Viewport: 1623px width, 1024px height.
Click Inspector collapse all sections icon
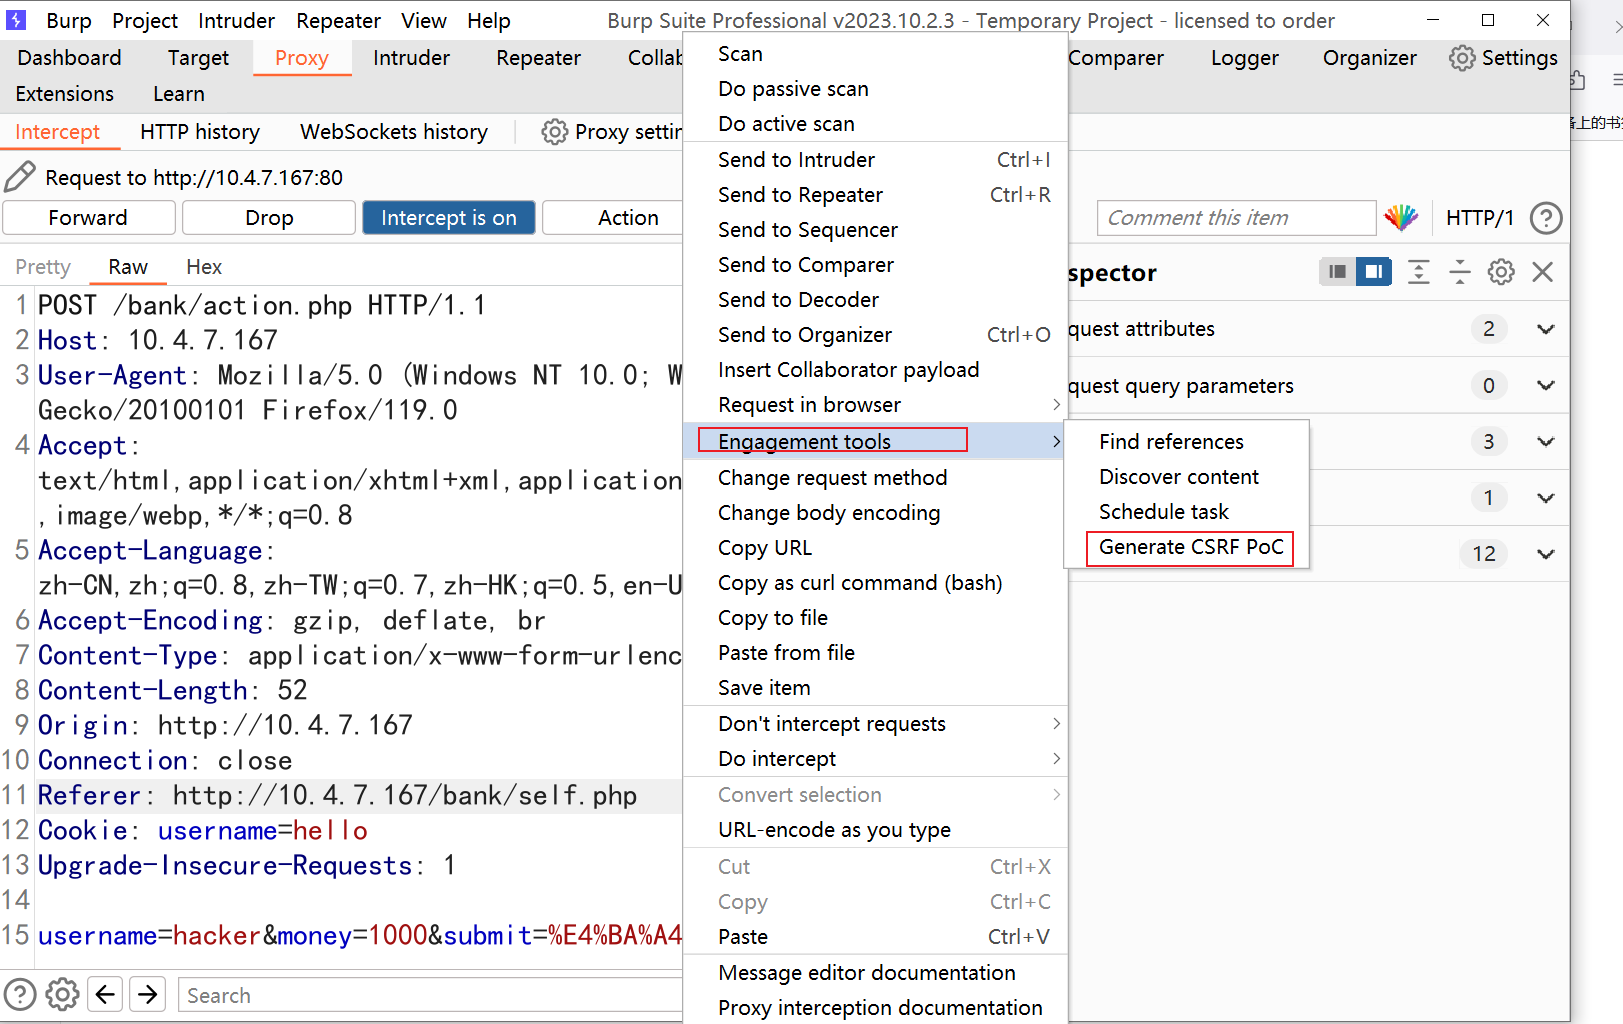(1459, 272)
